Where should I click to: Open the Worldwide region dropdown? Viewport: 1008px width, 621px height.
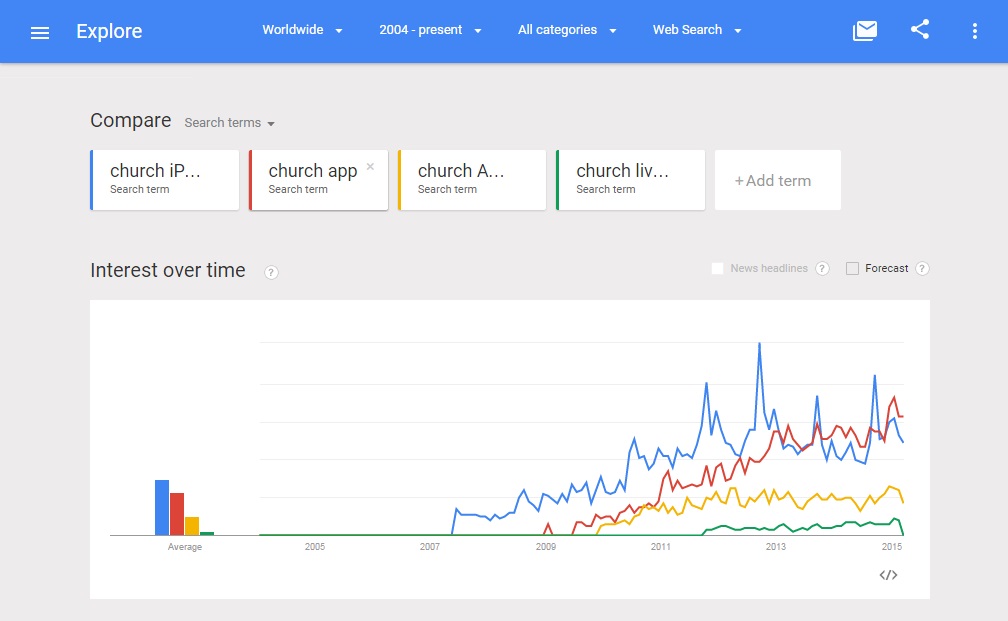pyautogui.click(x=302, y=30)
